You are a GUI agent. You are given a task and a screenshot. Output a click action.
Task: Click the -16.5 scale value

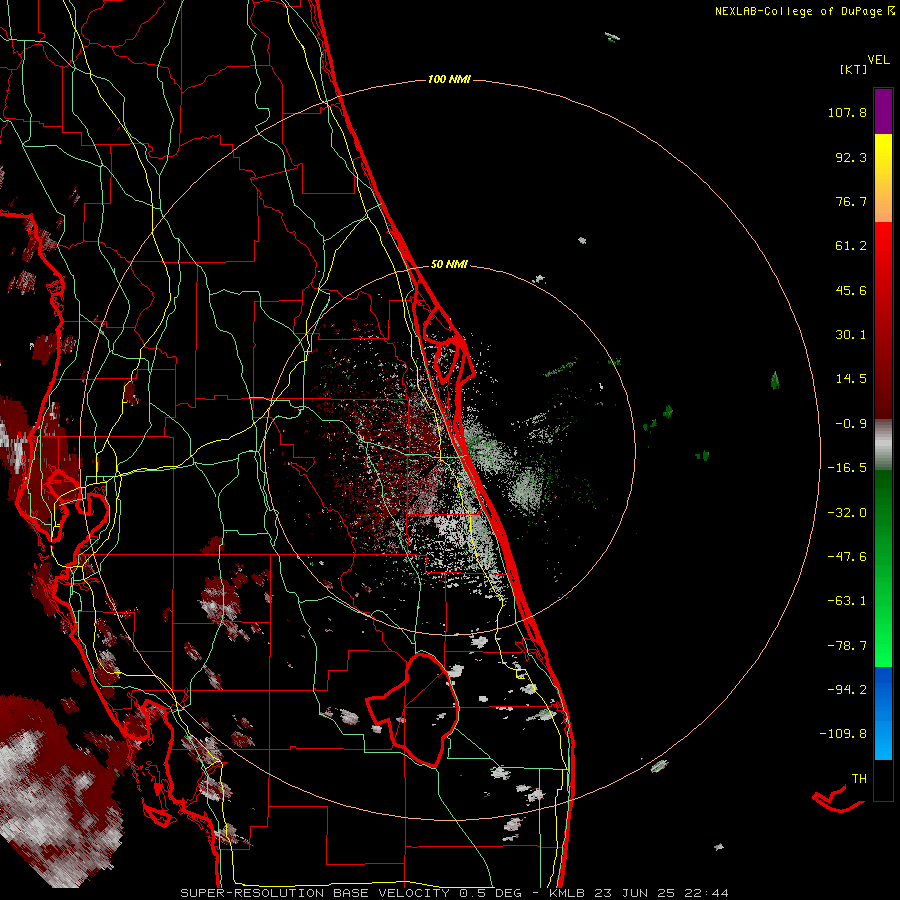pos(847,468)
